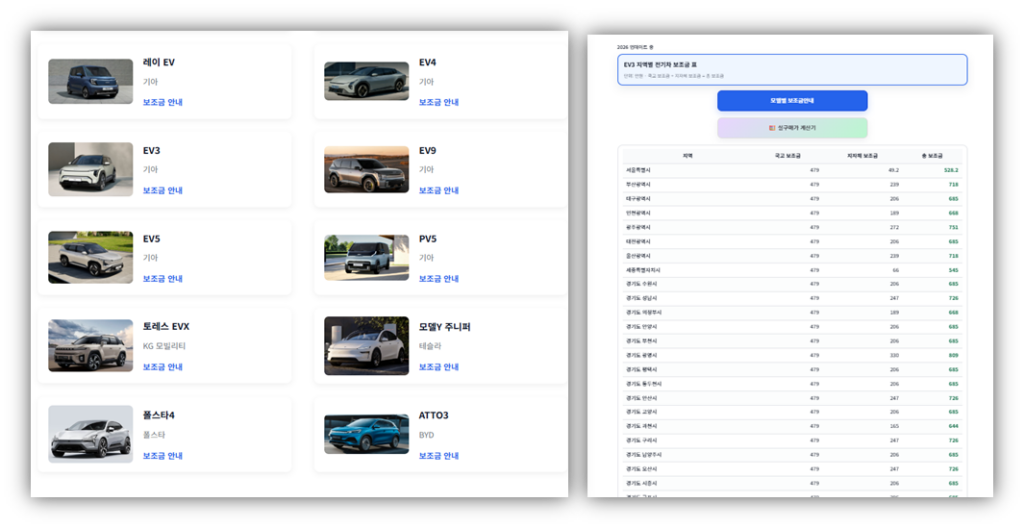Click the 테슬라 brand label
The image size is (1024, 528).
pyautogui.click(x=430, y=346)
